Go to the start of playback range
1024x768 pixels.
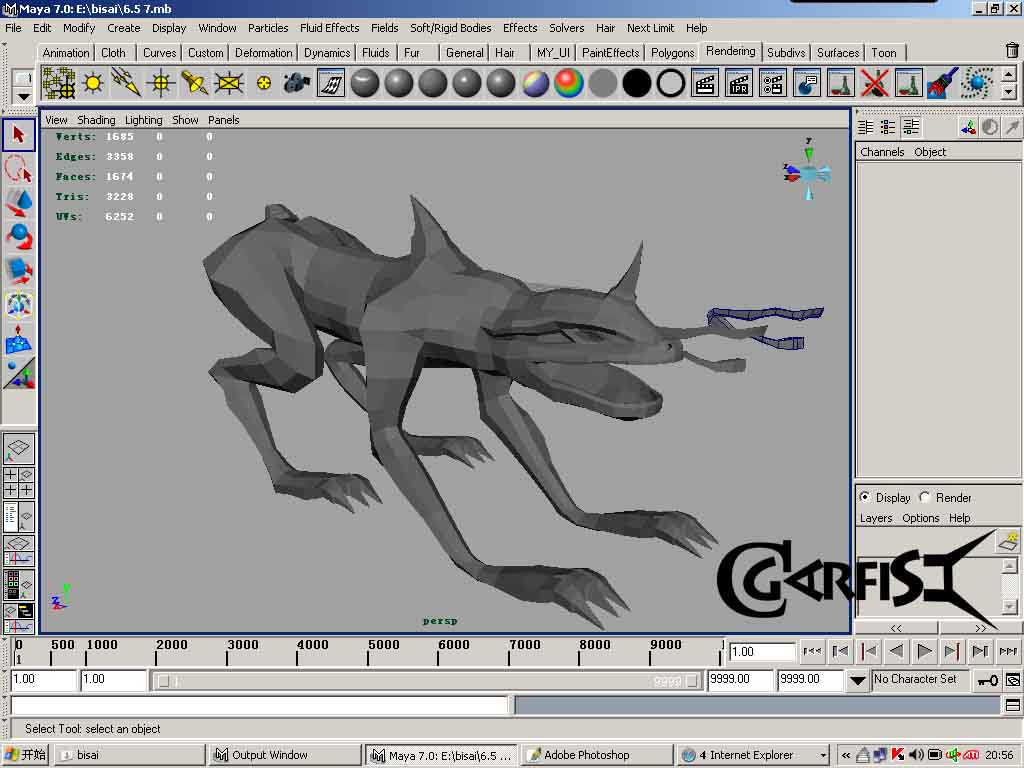(x=812, y=651)
